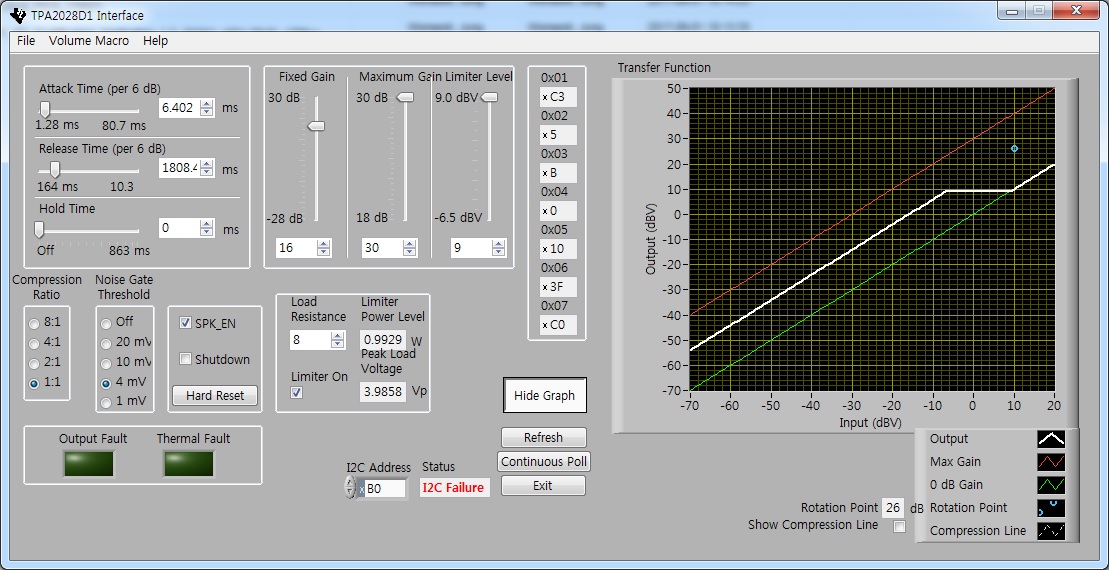The height and width of the screenshot is (570, 1109).
Task: Click the Attack Time slider handle
Action: pyautogui.click(x=45, y=109)
